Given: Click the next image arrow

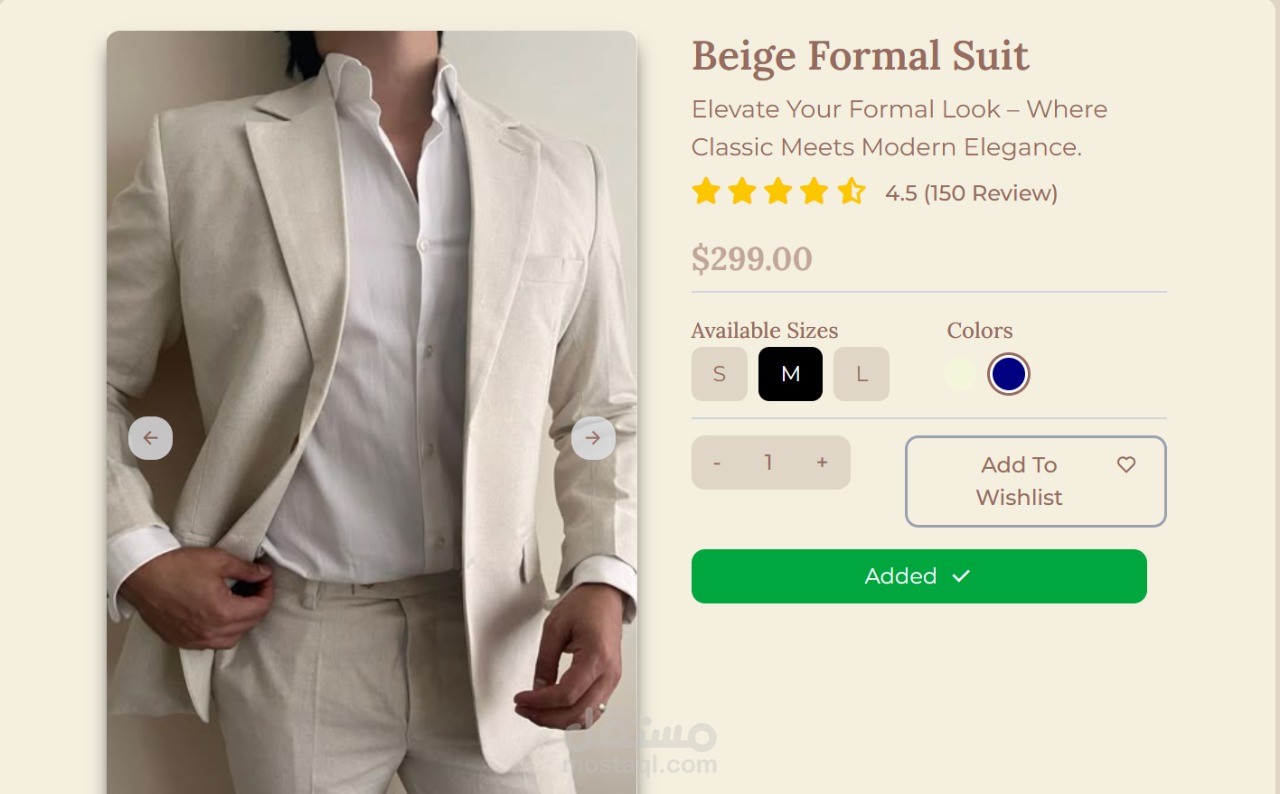Looking at the screenshot, I should [593, 438].
